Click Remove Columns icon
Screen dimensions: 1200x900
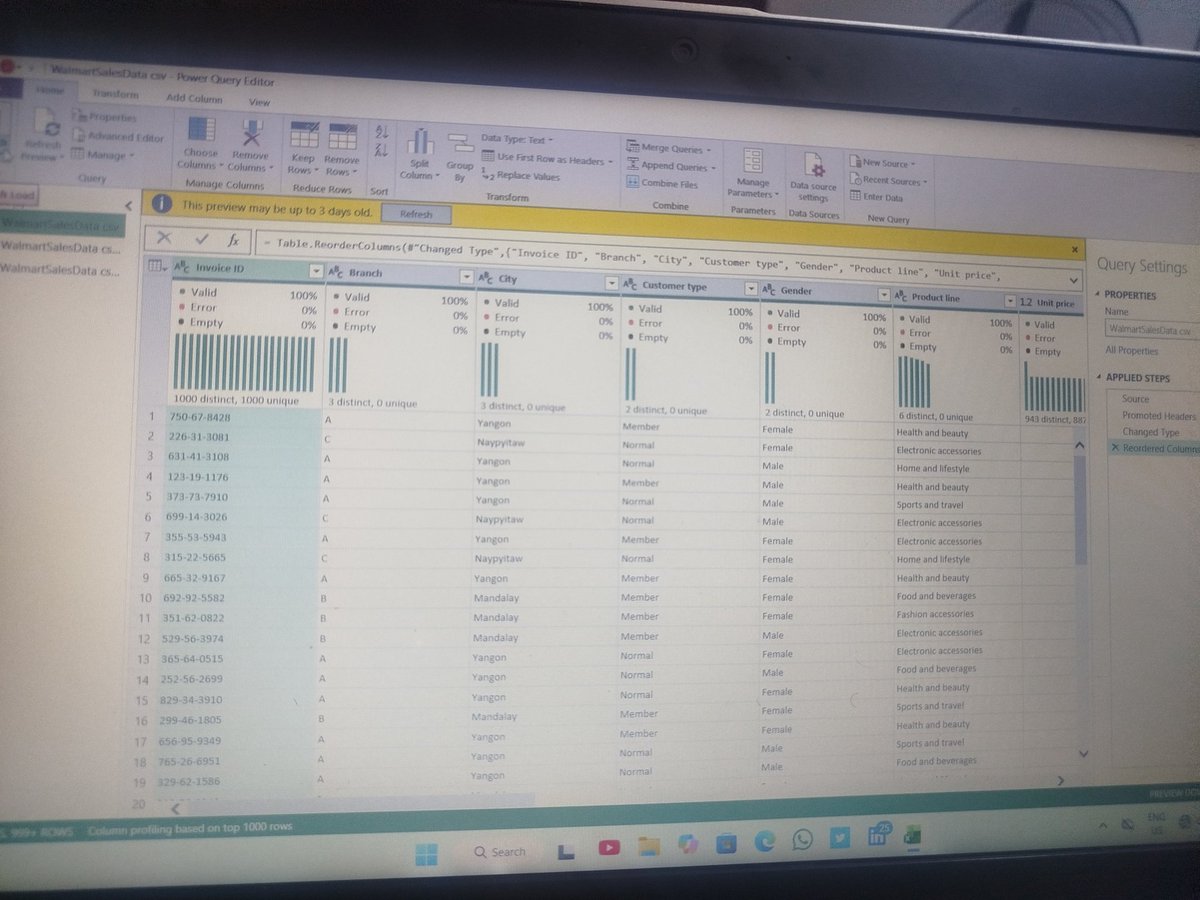252,131
